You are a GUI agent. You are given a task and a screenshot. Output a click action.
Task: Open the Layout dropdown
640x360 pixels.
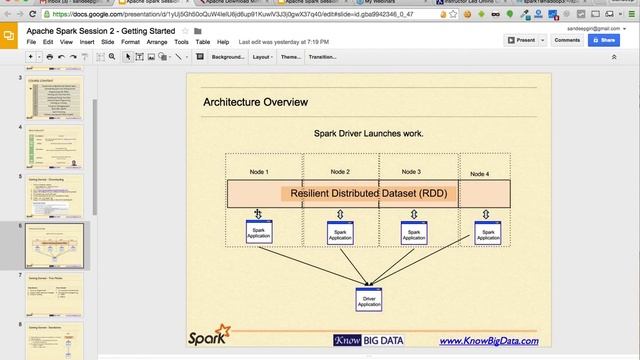click(x=262, y=57)
